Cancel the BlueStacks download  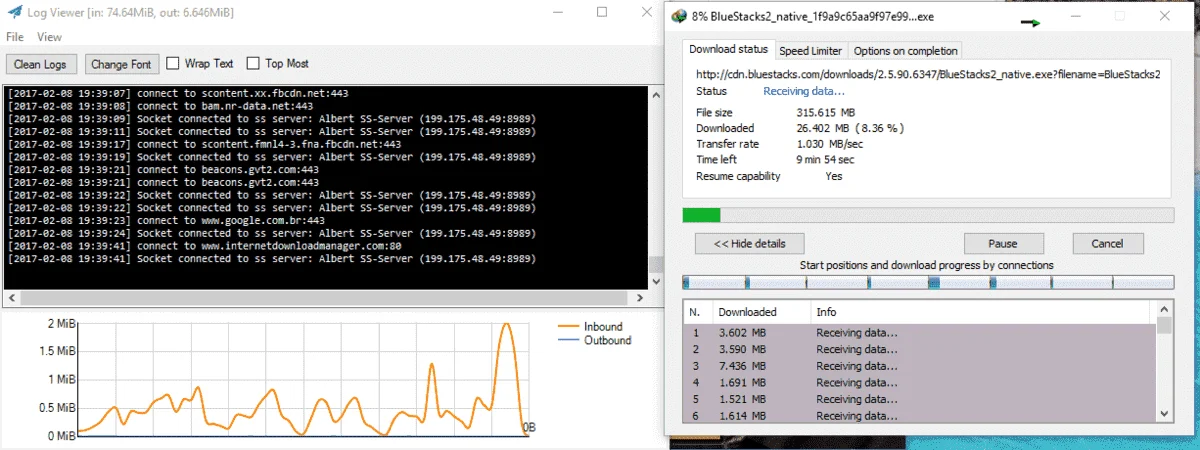(1107, 243)
